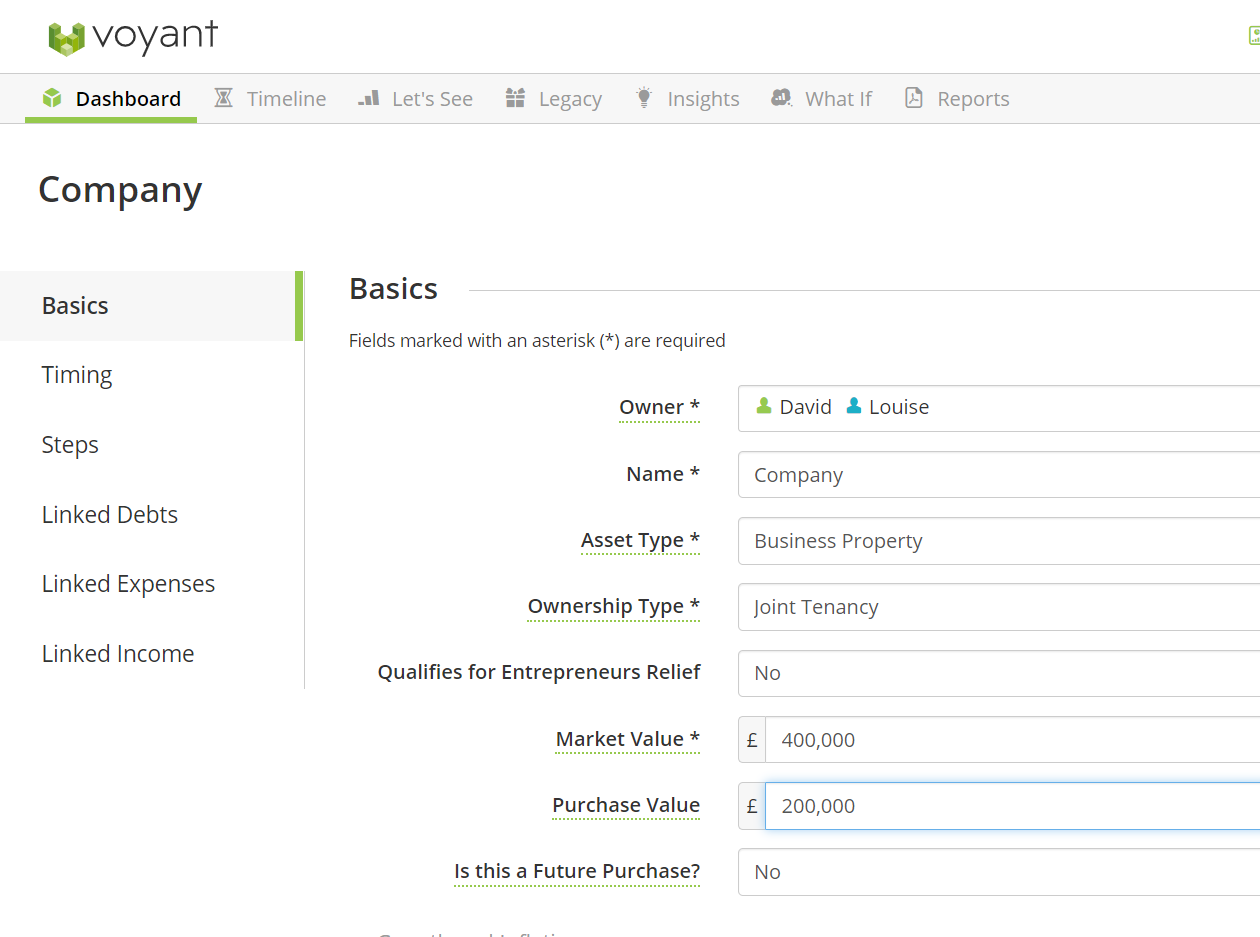The width and height of the screenshot is (1260, 937).
Task: Click the required fields asterisk note
Action: [537, 340]
